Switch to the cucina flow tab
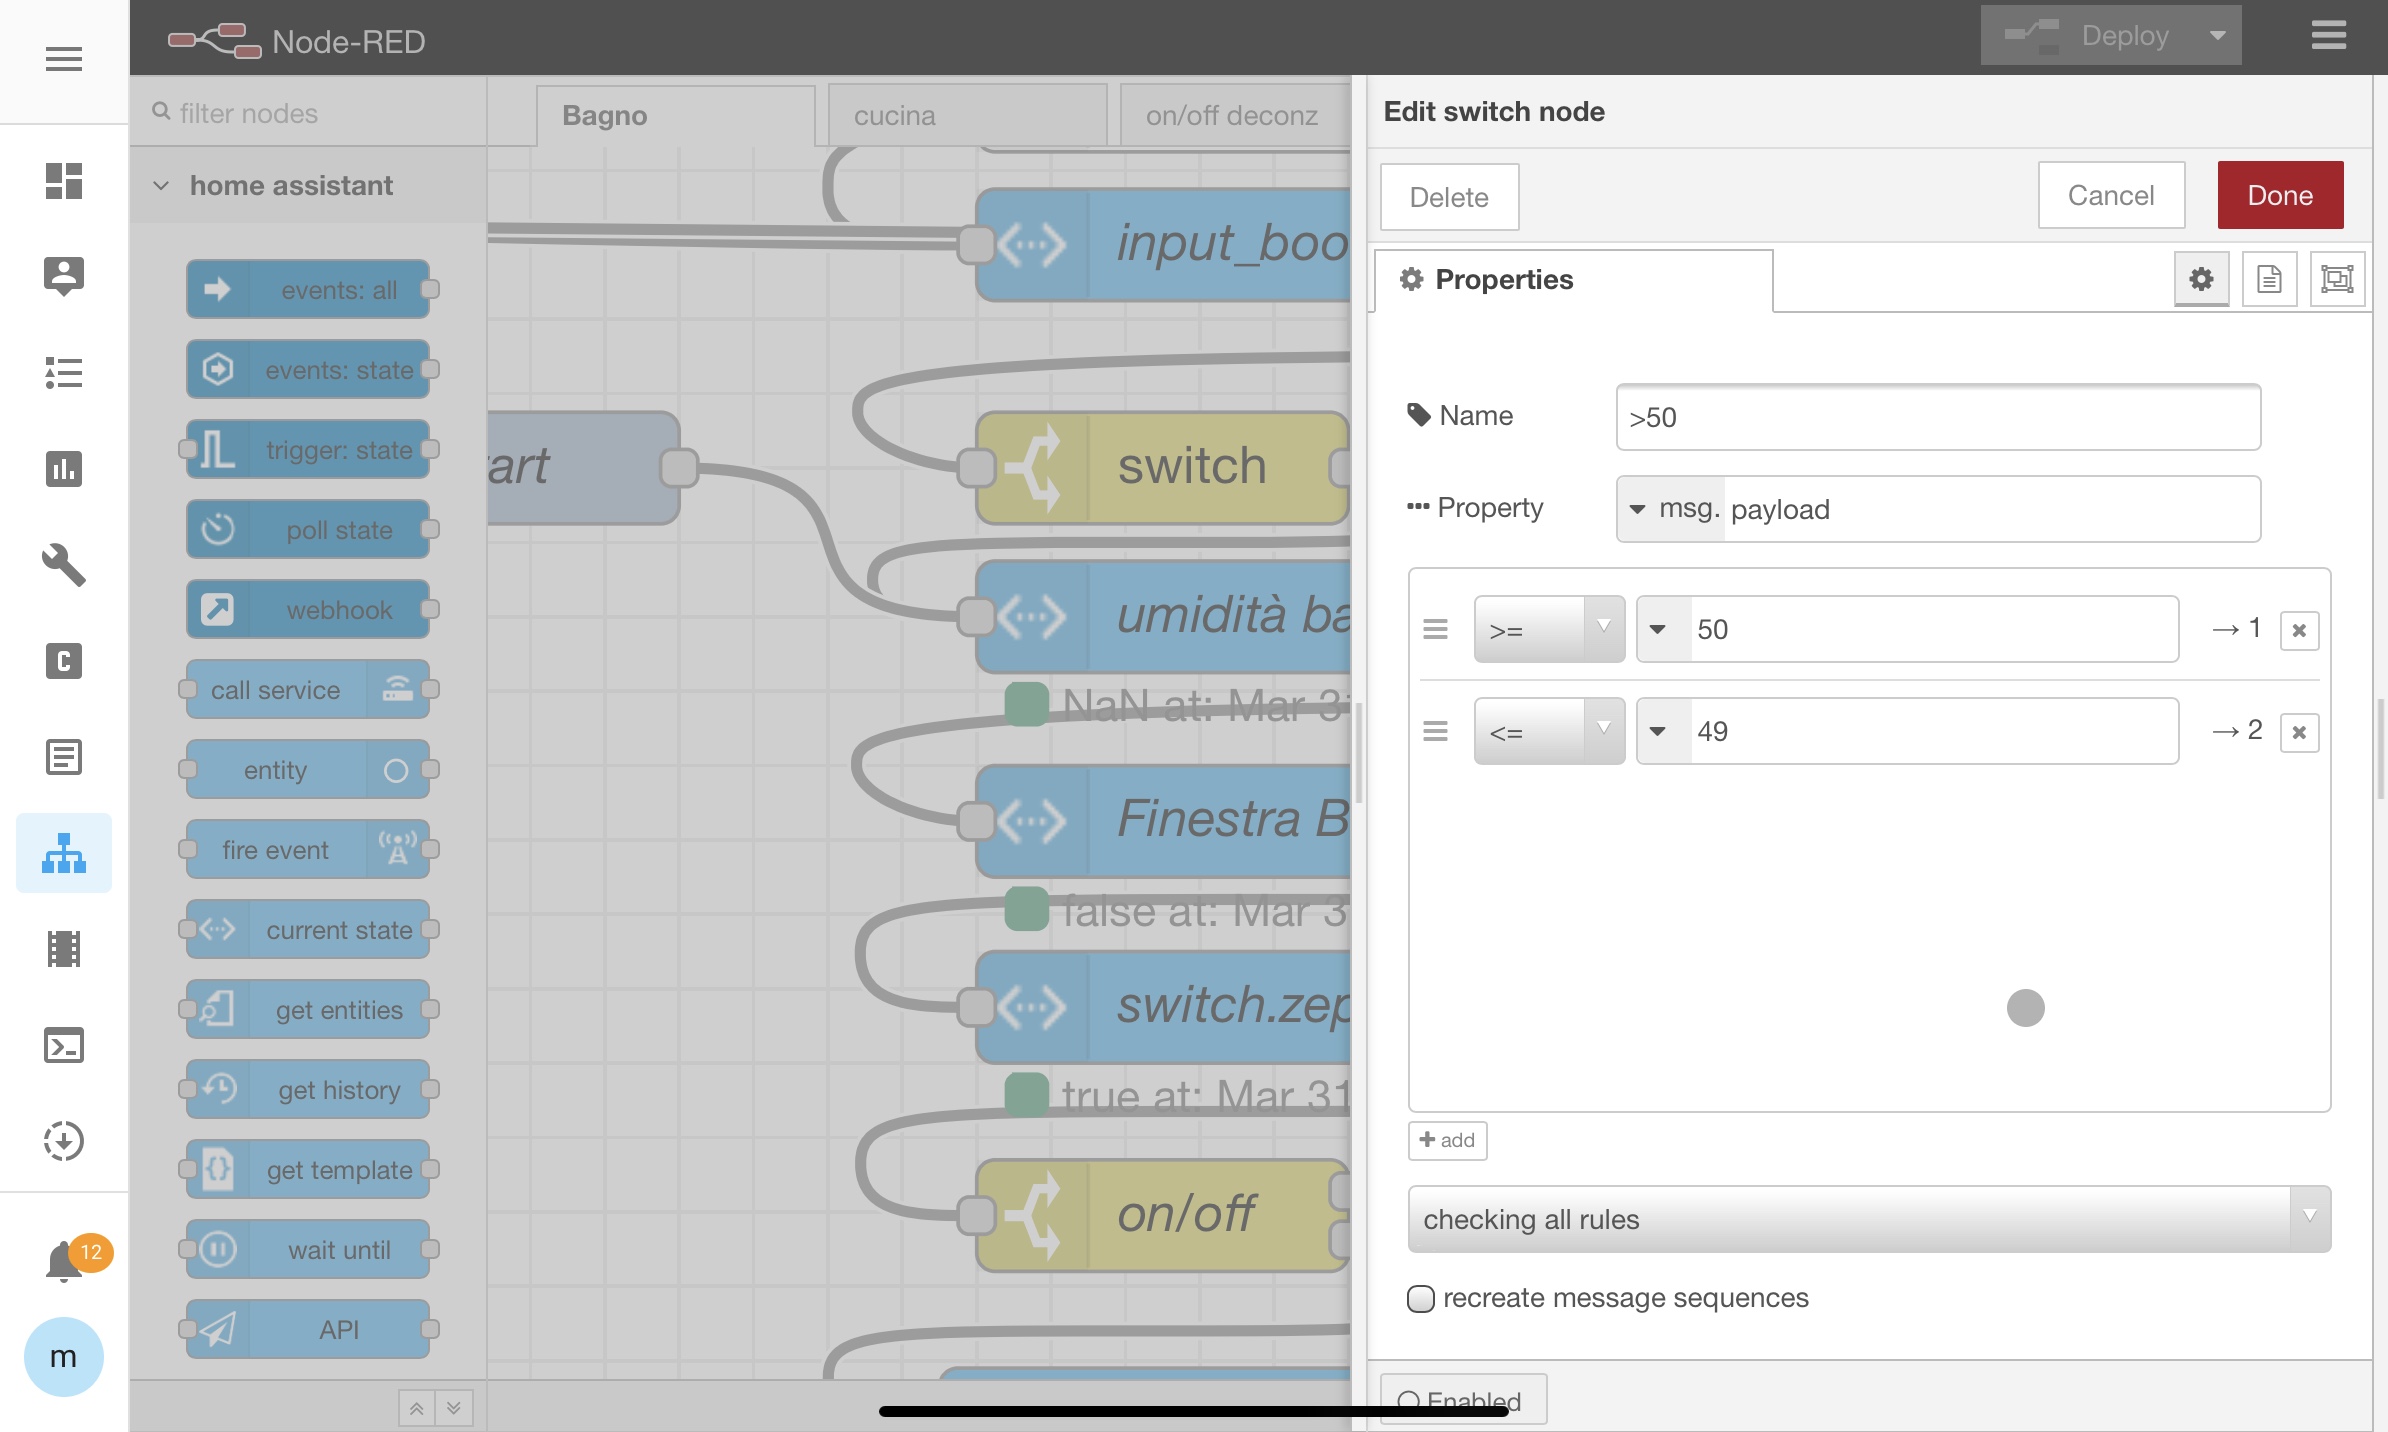Image resolution: width=2388 pixels, height=1432 pixels. (967, 116)
